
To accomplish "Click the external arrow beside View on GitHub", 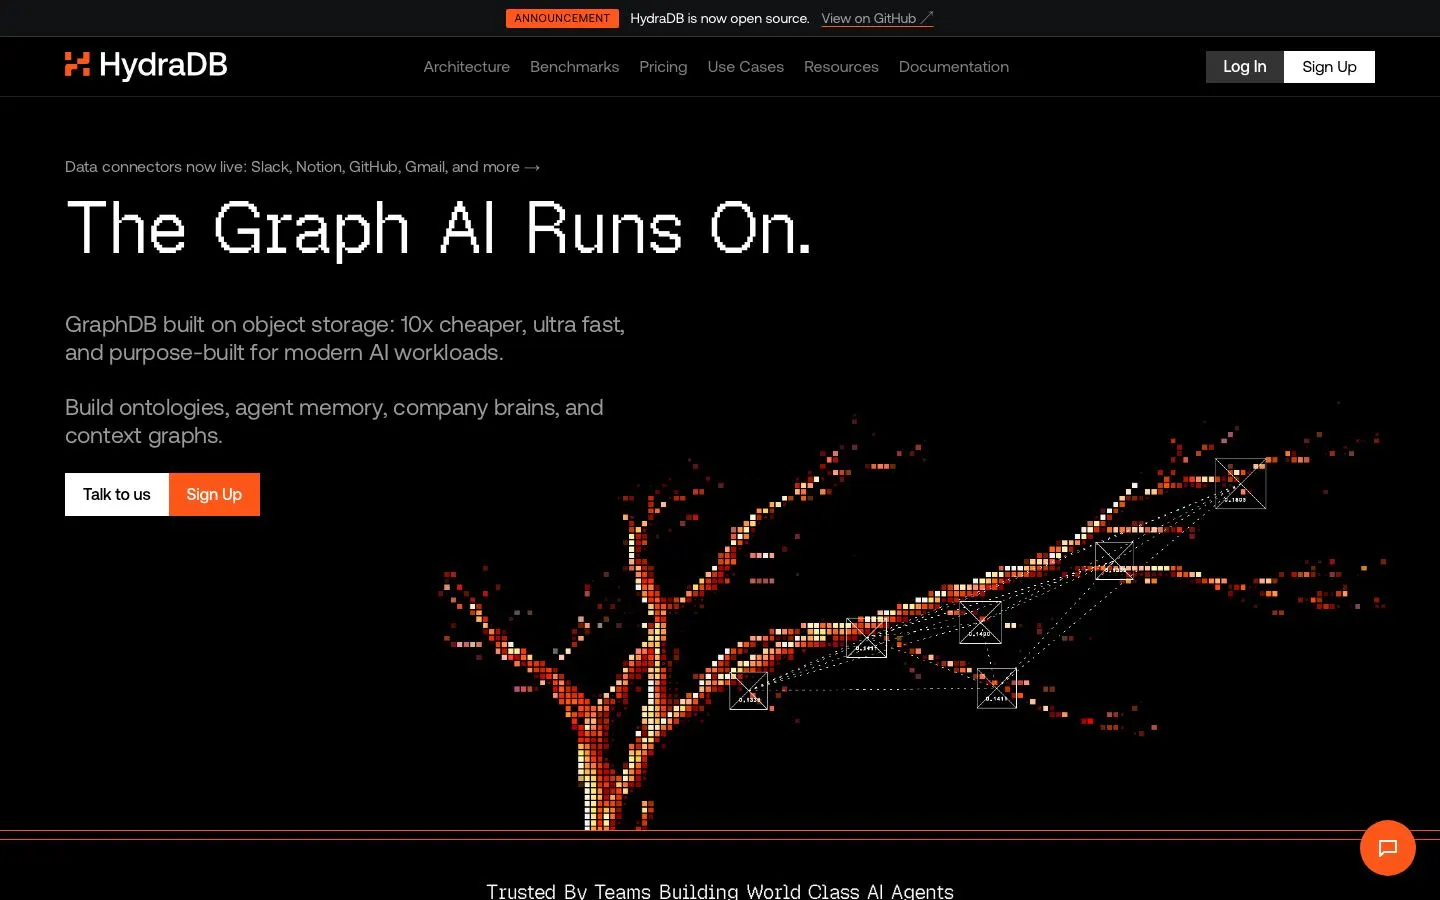I will [927, 18].
